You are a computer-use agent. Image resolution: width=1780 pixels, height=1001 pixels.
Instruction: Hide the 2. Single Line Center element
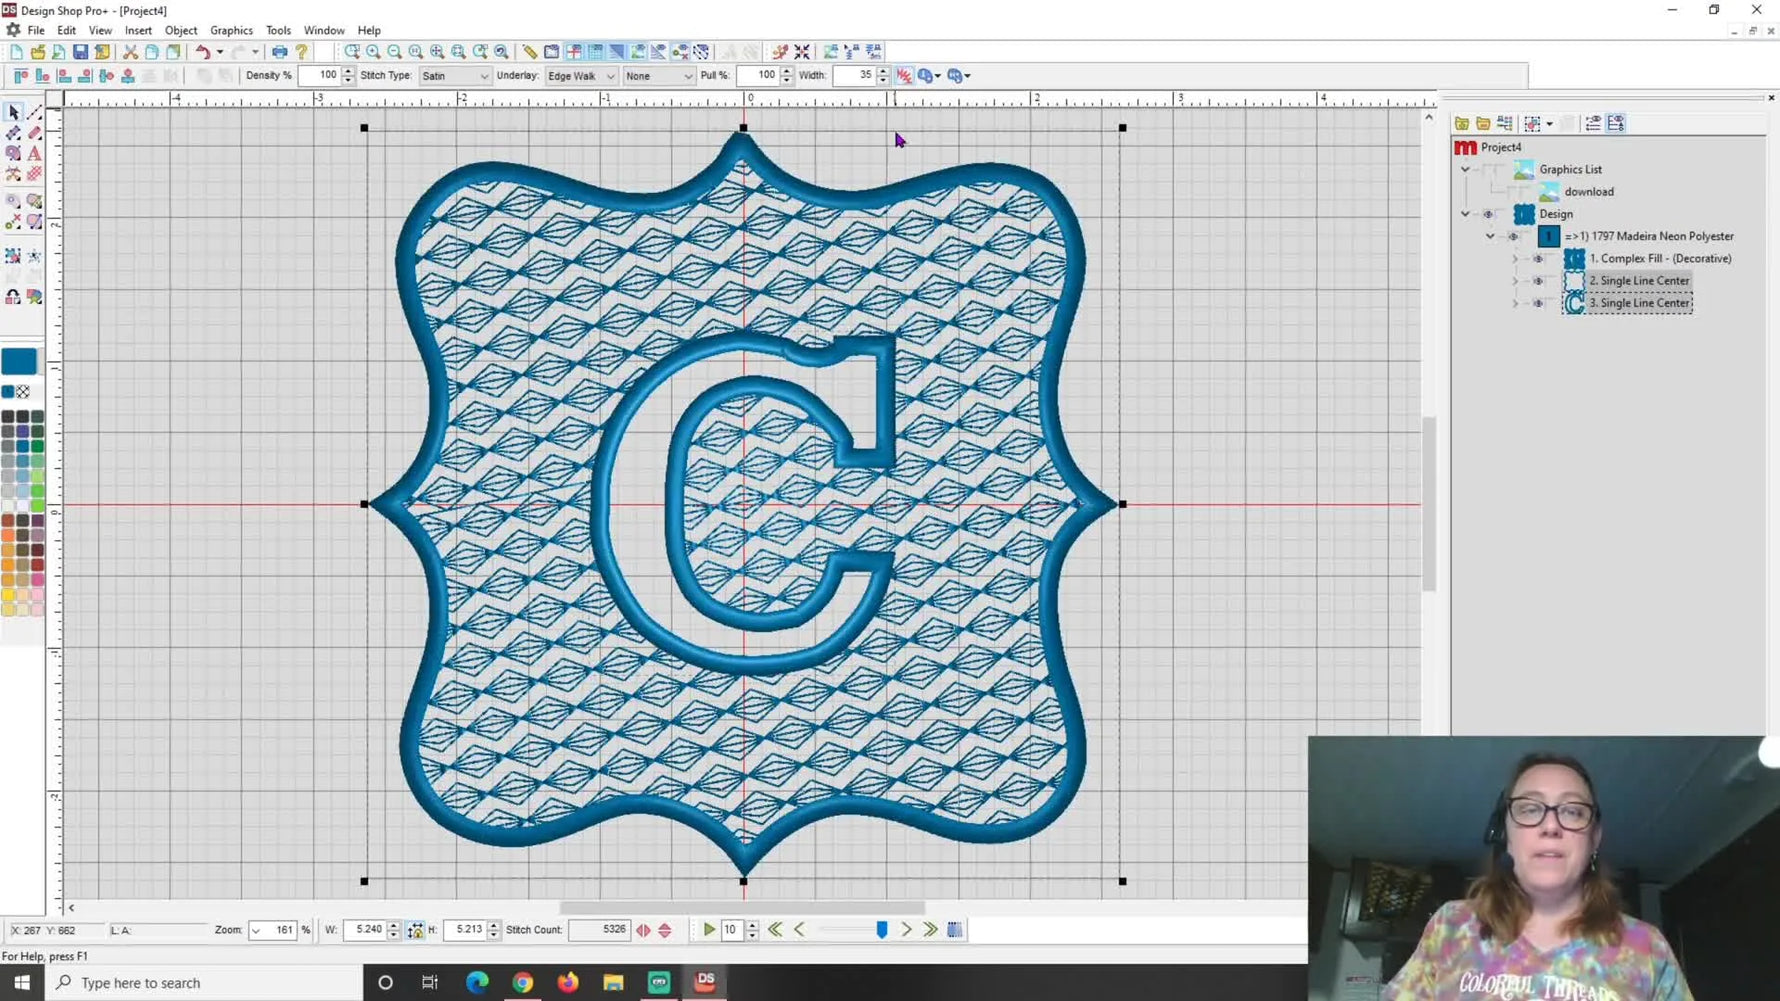point(1538,281)
